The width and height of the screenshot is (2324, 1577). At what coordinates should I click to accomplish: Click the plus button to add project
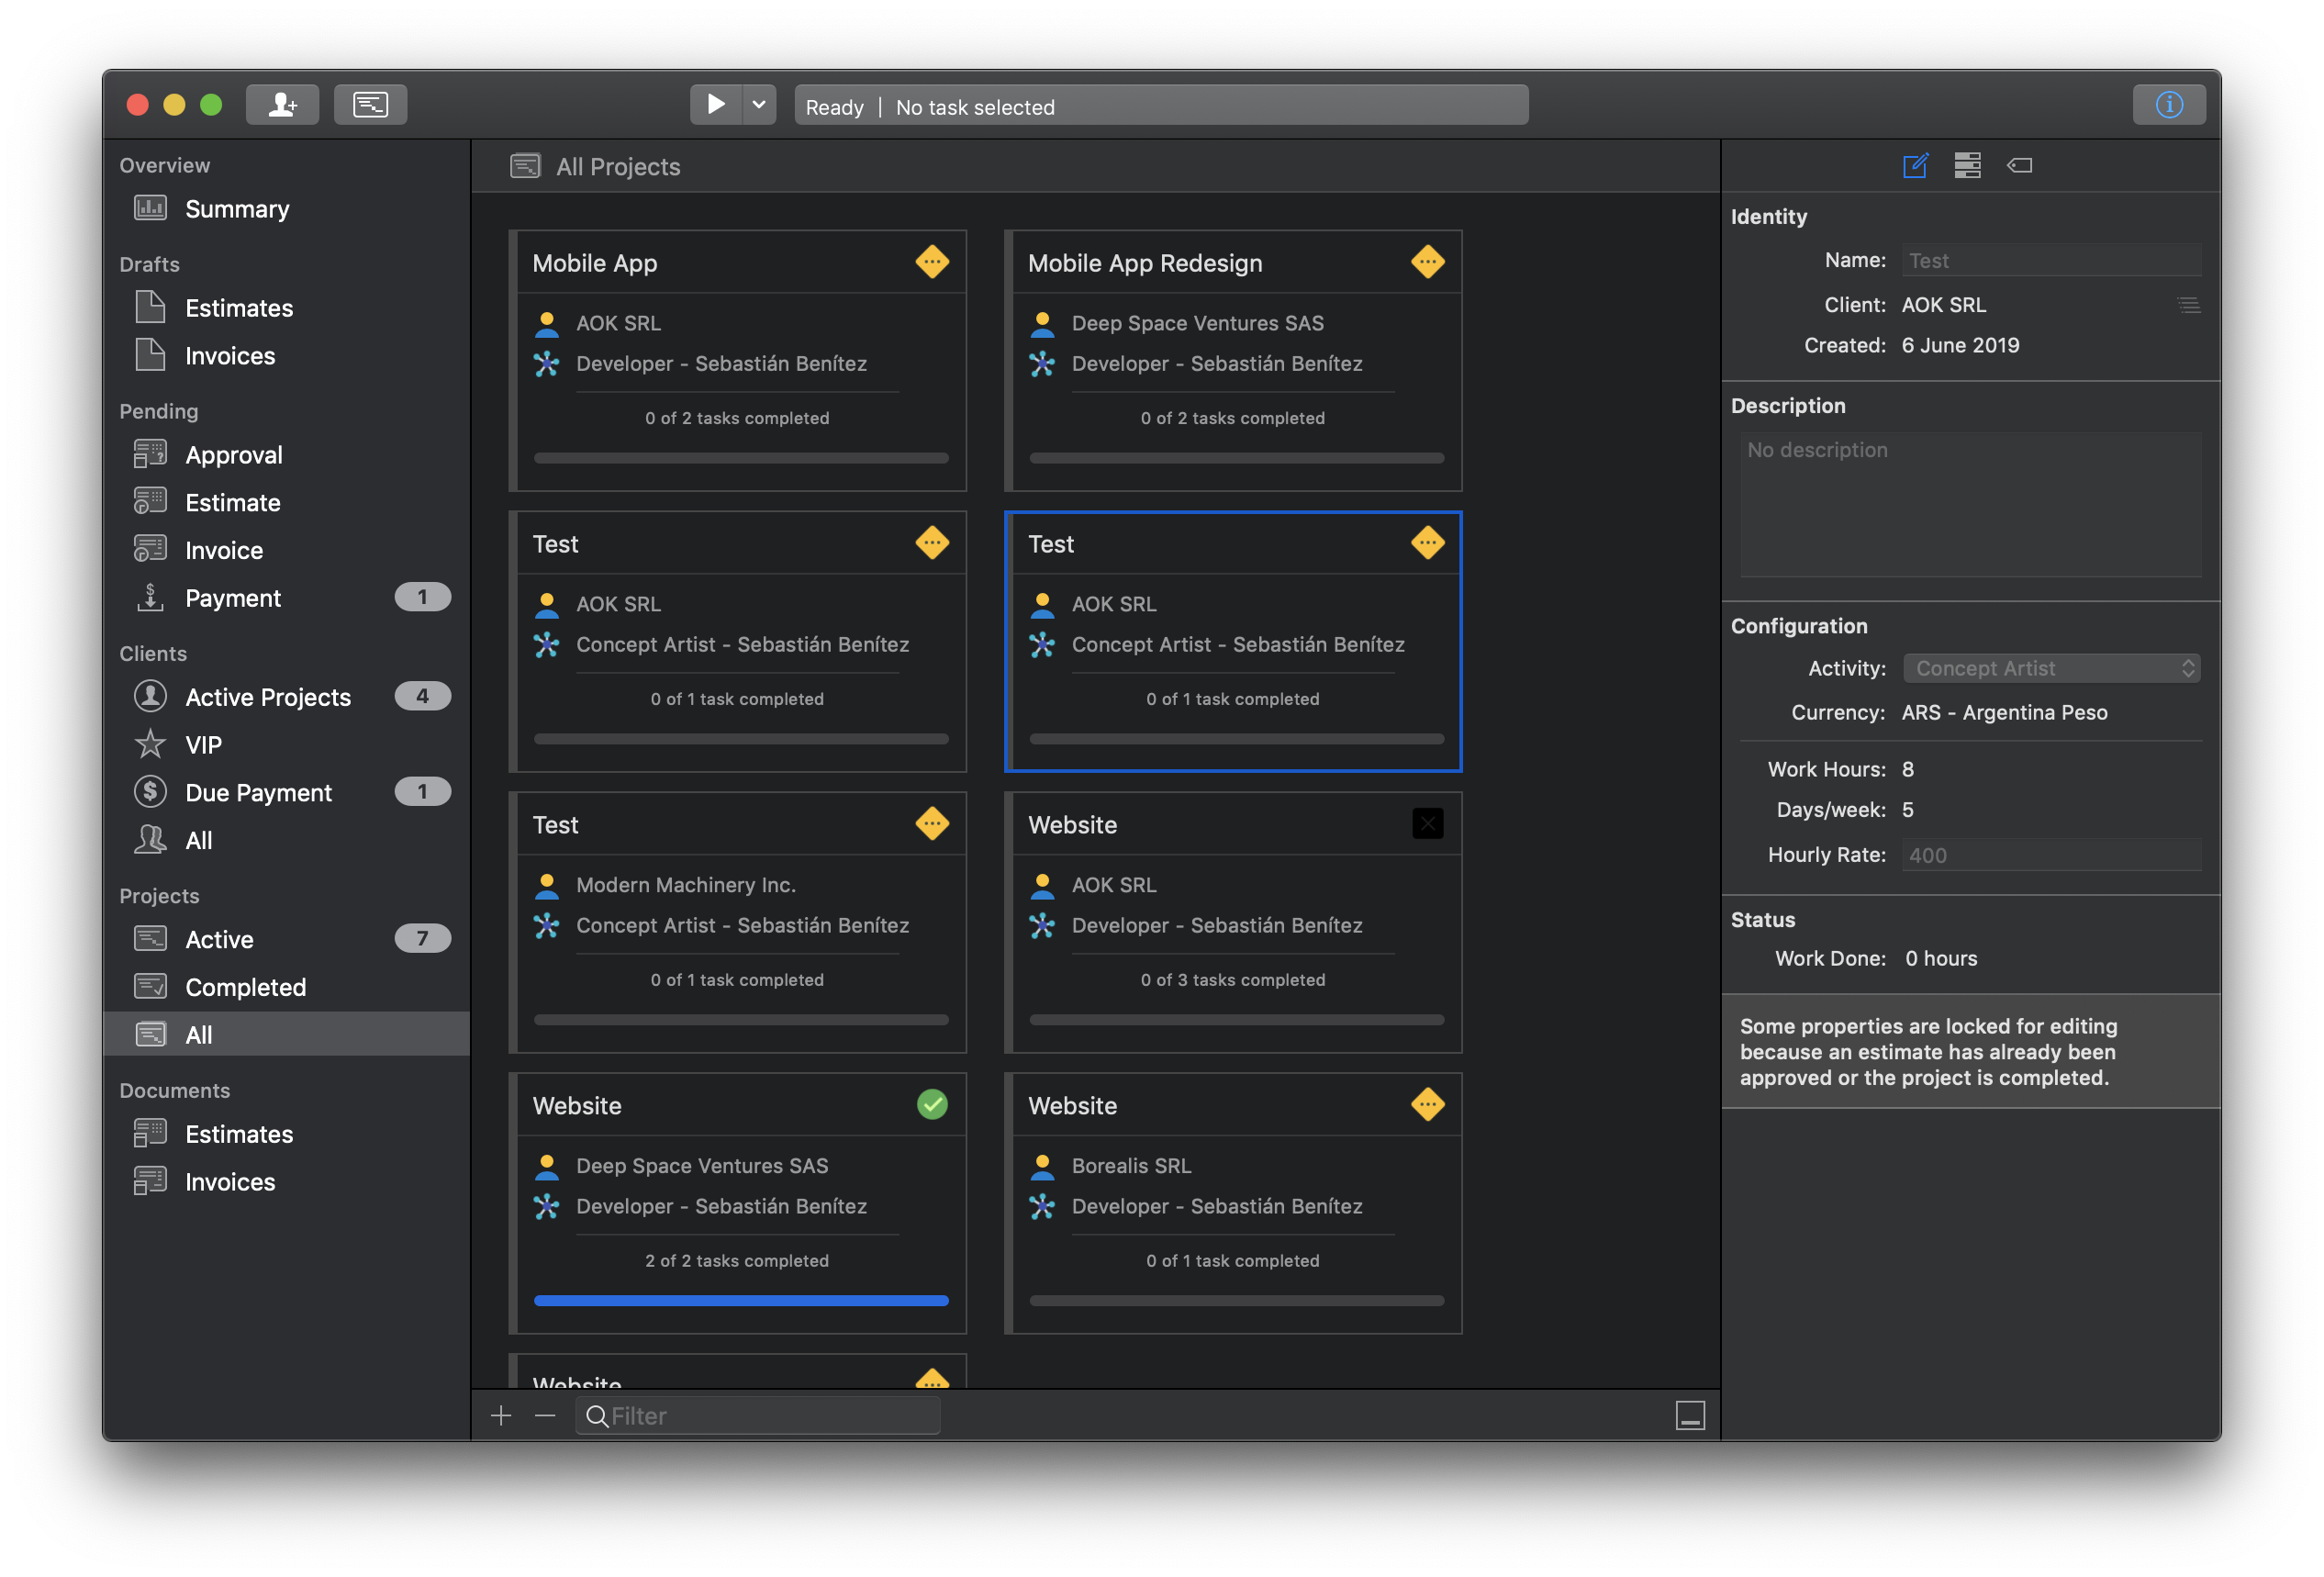point(501,1415)
